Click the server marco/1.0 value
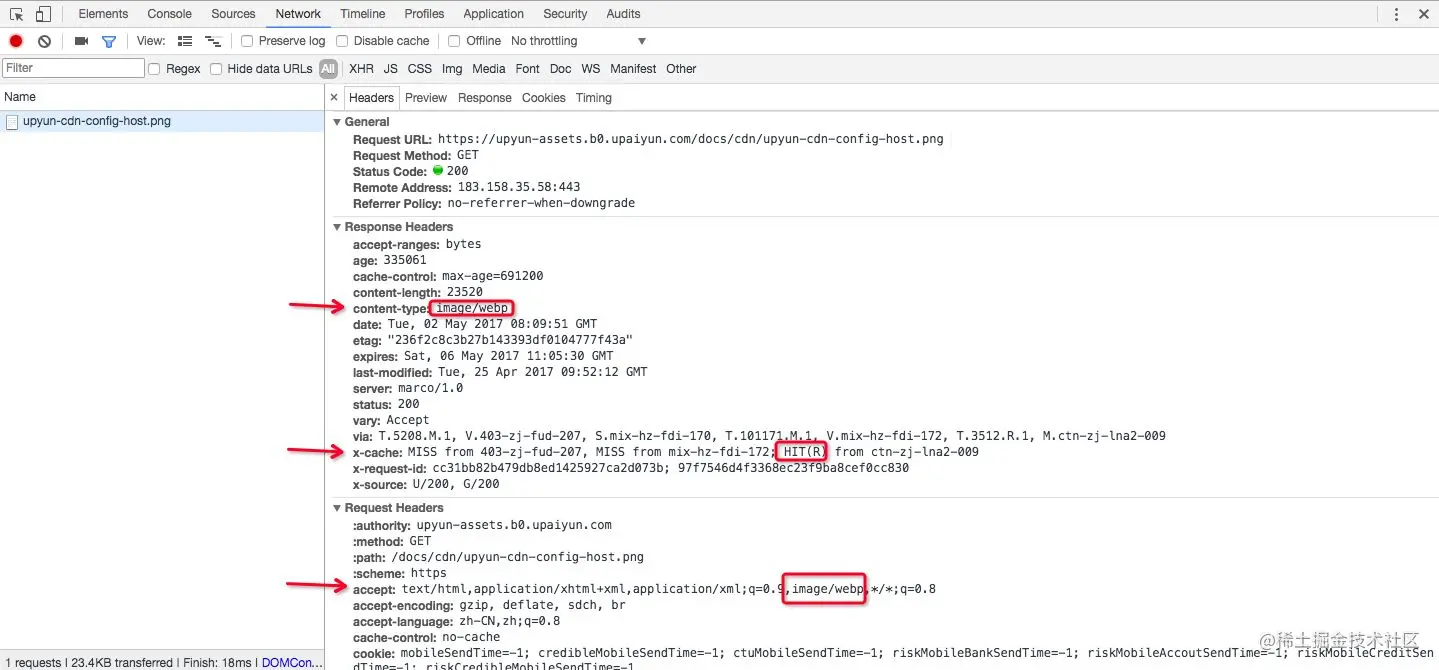 pos(428,388)
